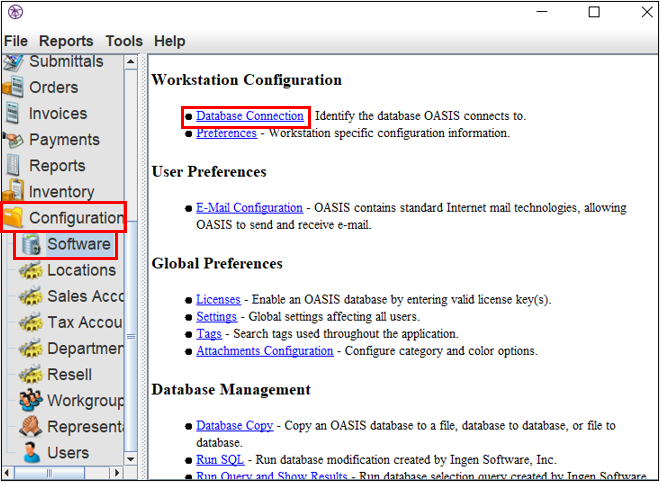Click the sidebar horizontal scroll right arrow
The image size is (662, 484).
(117, 473)
